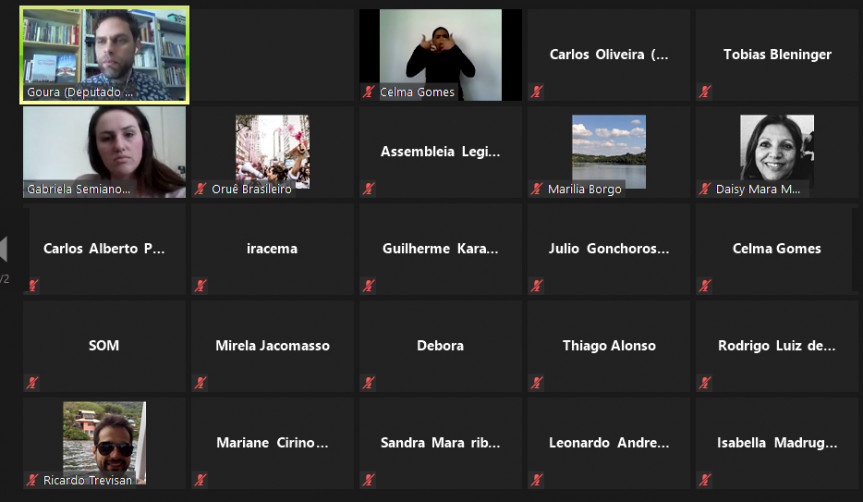Click muted mic icon beside Marilia Borgo
863x502 pixels.
point(537,189)
